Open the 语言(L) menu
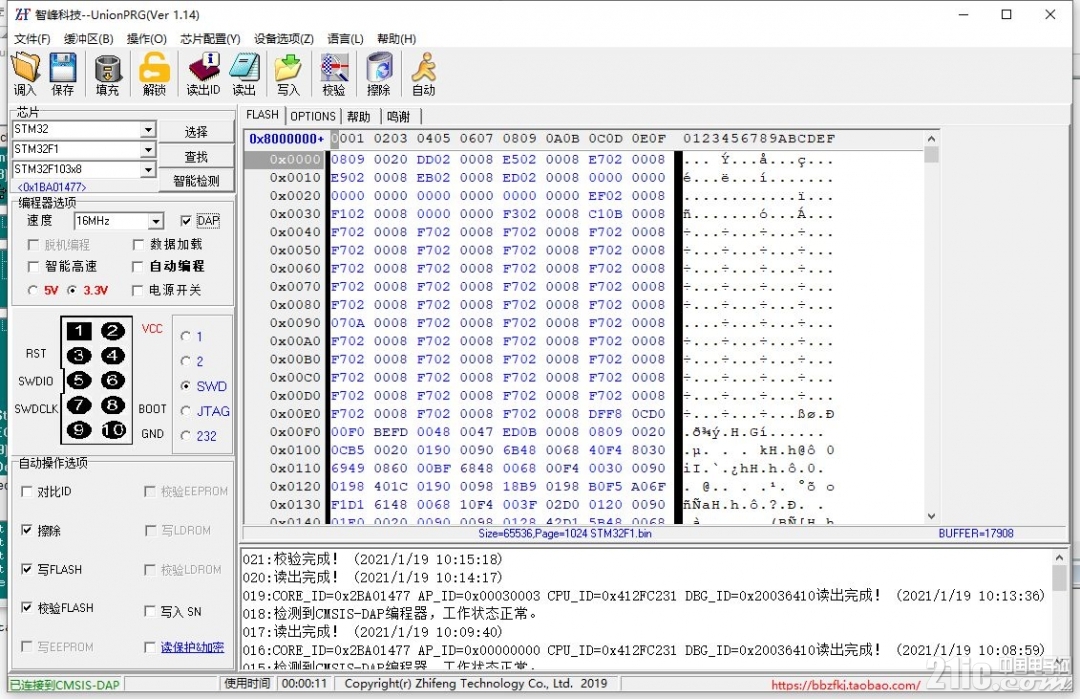Screen dimensions: 1080x699 (345, 39)
